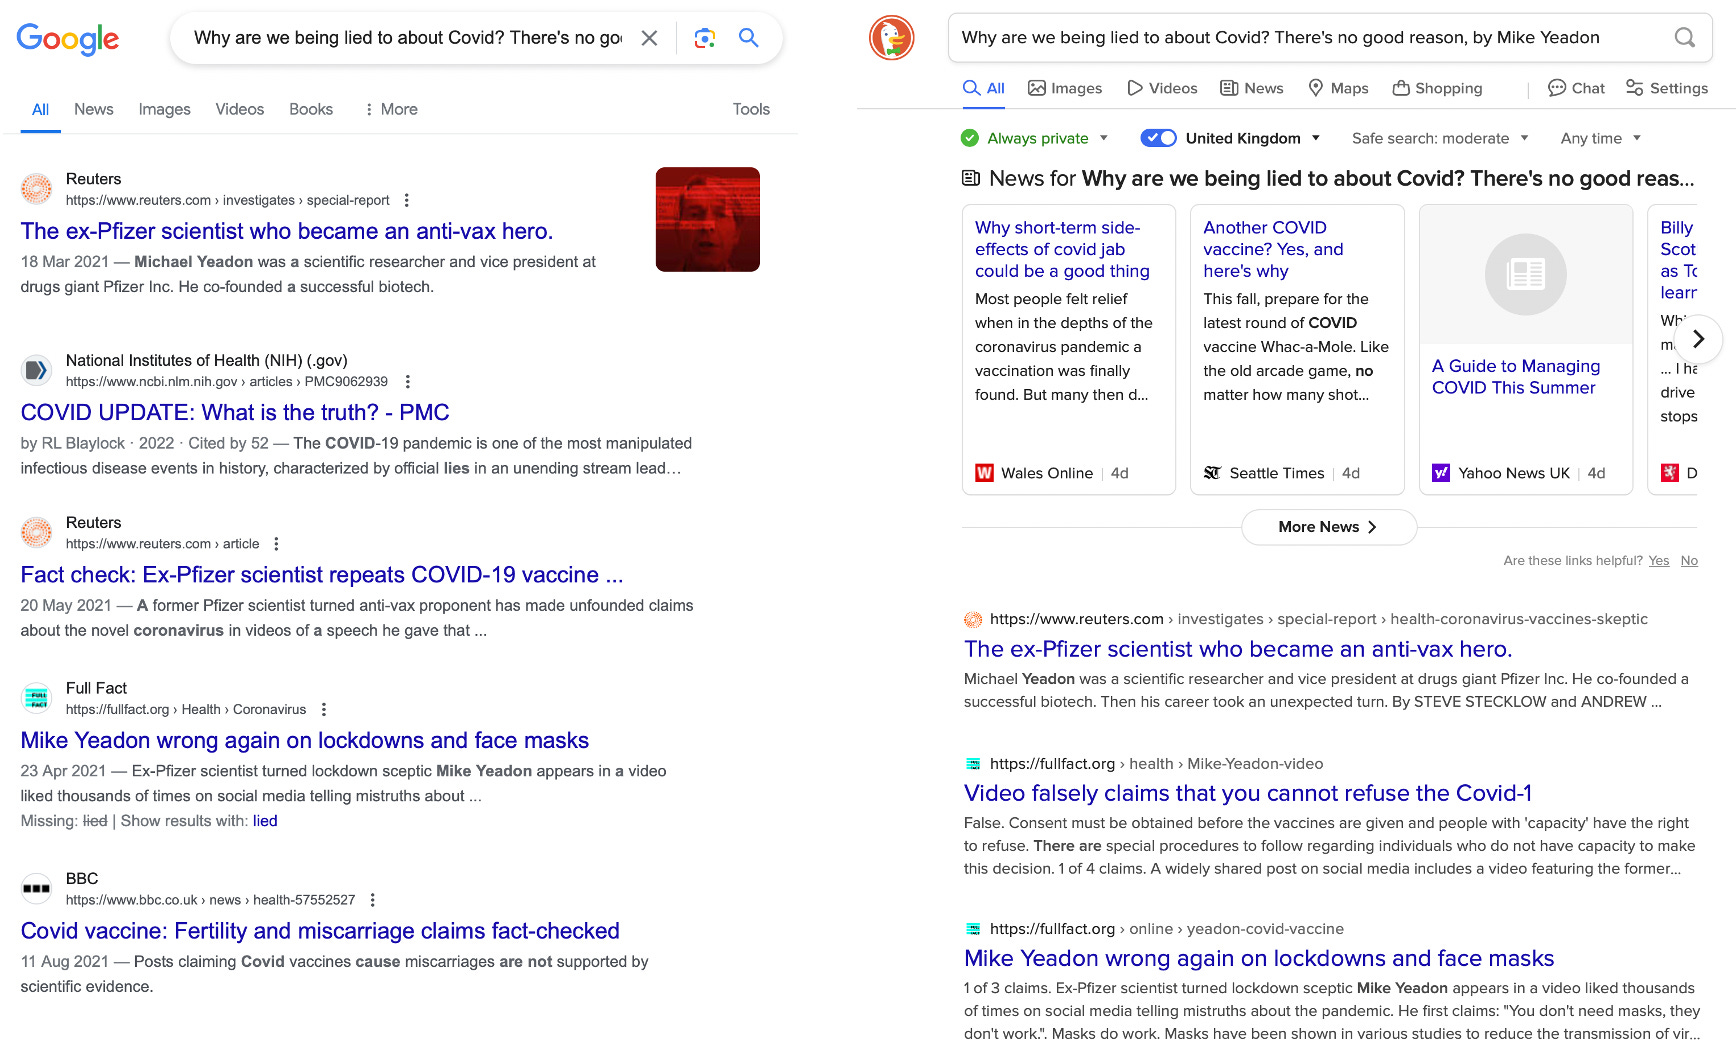Switch to DuckDuckGo Videos tab
The height and width of the screenshot is (1062, 1736).
(1162, 88)
